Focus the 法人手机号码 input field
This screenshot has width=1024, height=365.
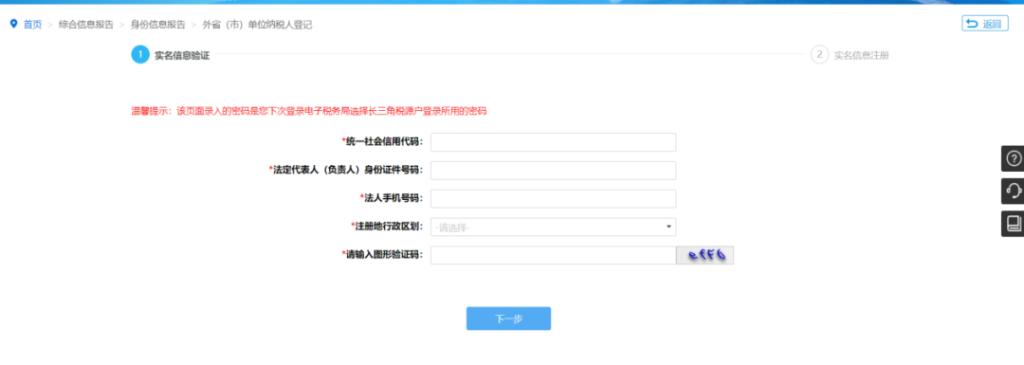coord(553,198)
